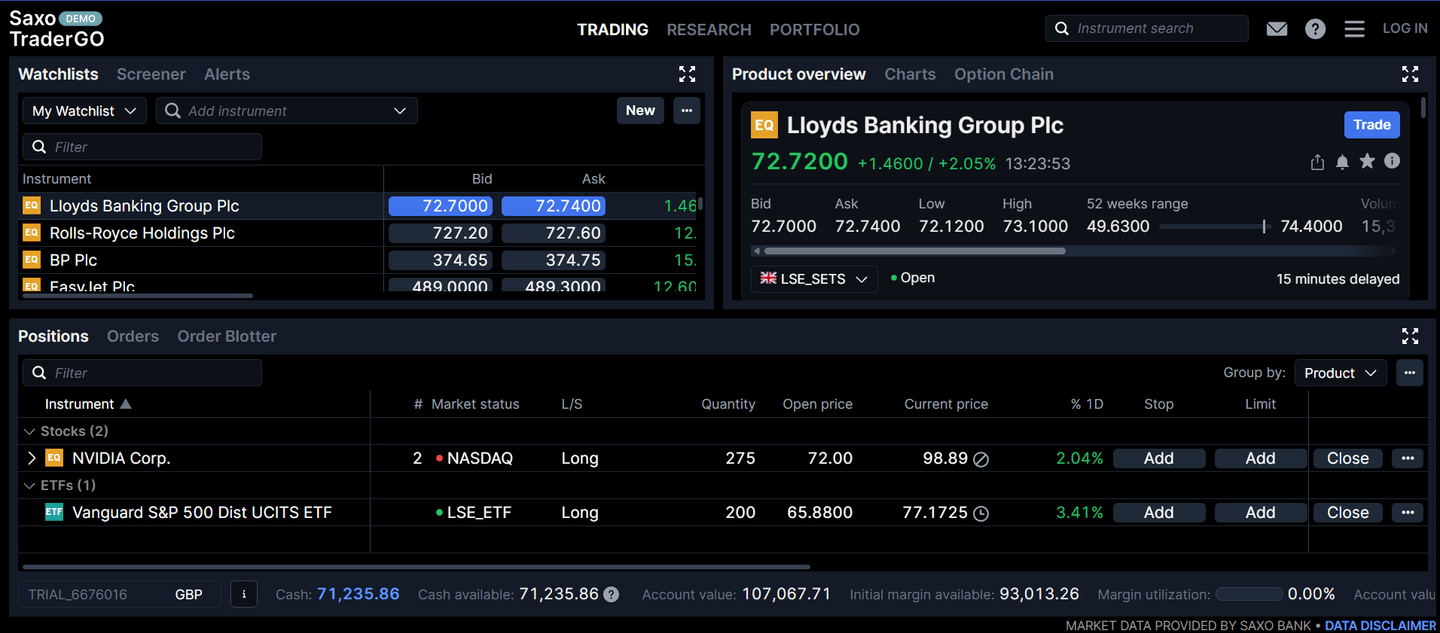The height and width of the screenshot is (633, 1440).
Task: Click the Trade button for Lloyds Banking
Action: pyautogui.click(x=1371, y=124)
